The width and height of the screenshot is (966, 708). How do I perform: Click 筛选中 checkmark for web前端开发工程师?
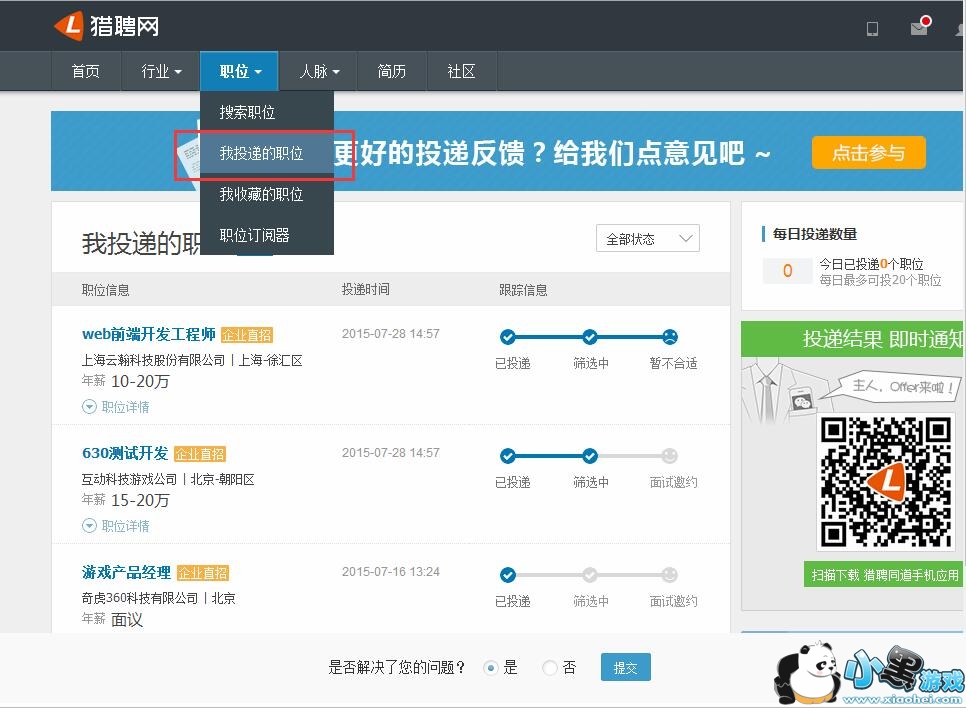coord(590,336)
